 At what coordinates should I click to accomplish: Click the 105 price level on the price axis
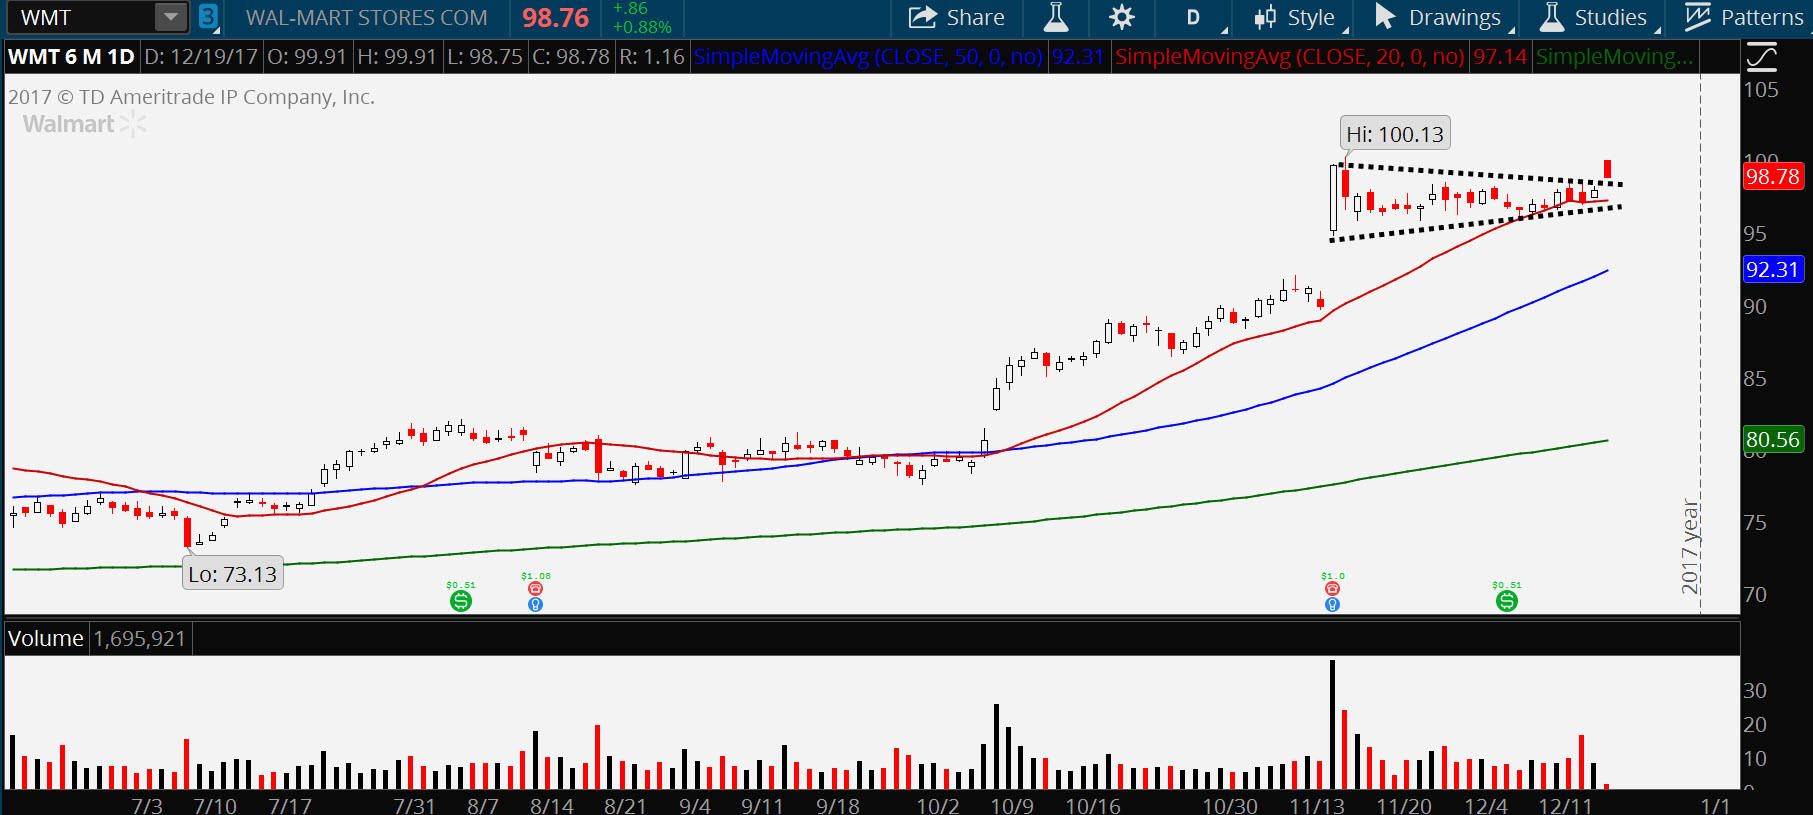tap(1761, 90)
